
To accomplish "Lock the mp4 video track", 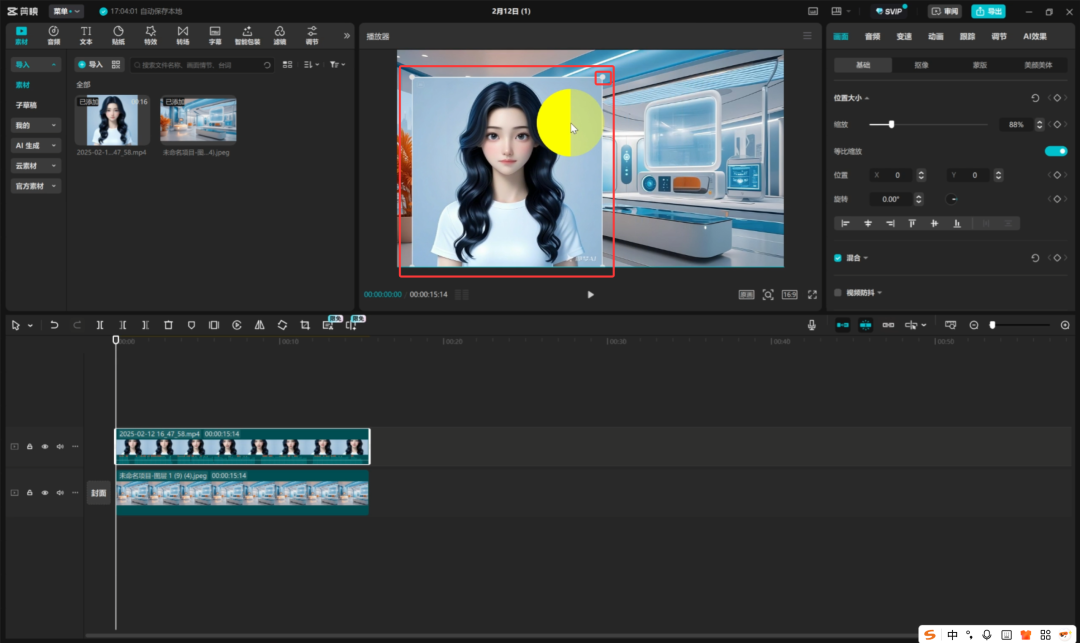I will tap(30, 447).
